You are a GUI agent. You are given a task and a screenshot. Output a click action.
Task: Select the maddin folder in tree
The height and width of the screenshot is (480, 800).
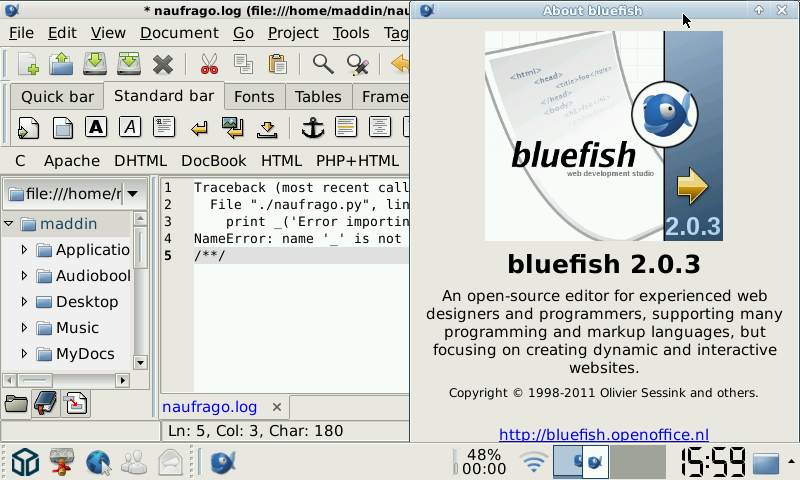(68, 224)
